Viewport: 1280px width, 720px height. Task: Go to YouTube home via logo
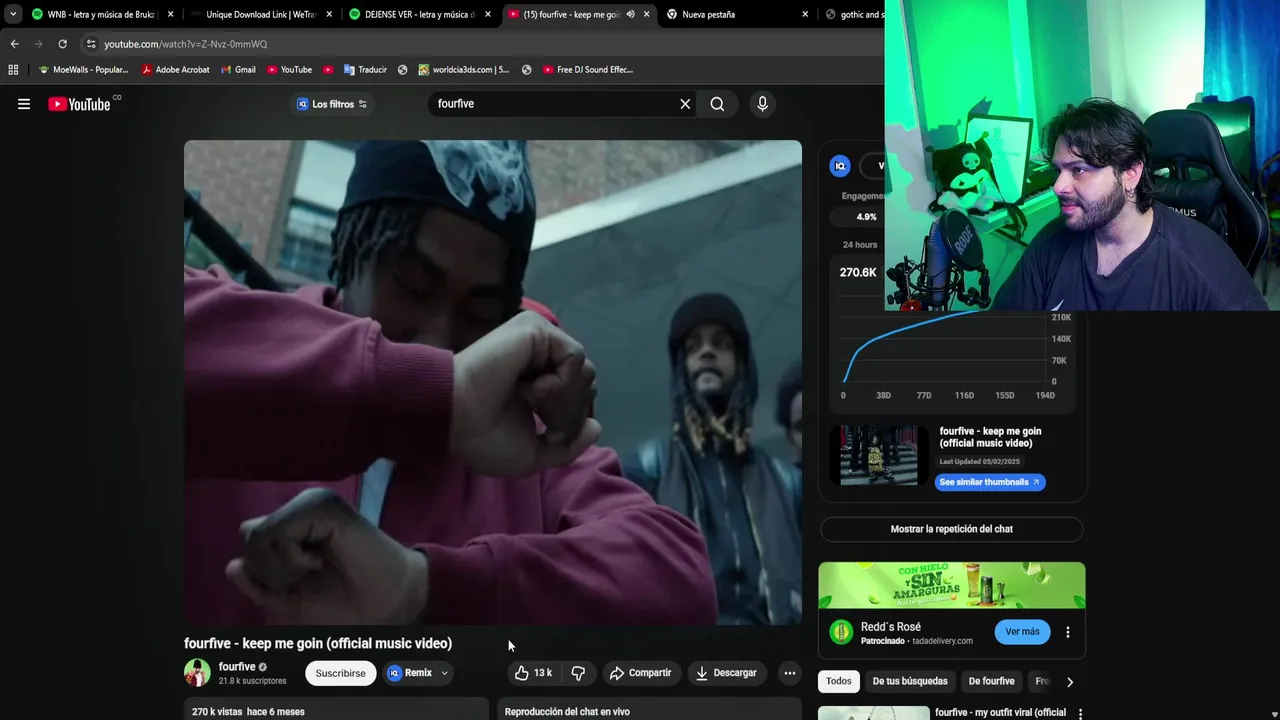coord(79,104)
